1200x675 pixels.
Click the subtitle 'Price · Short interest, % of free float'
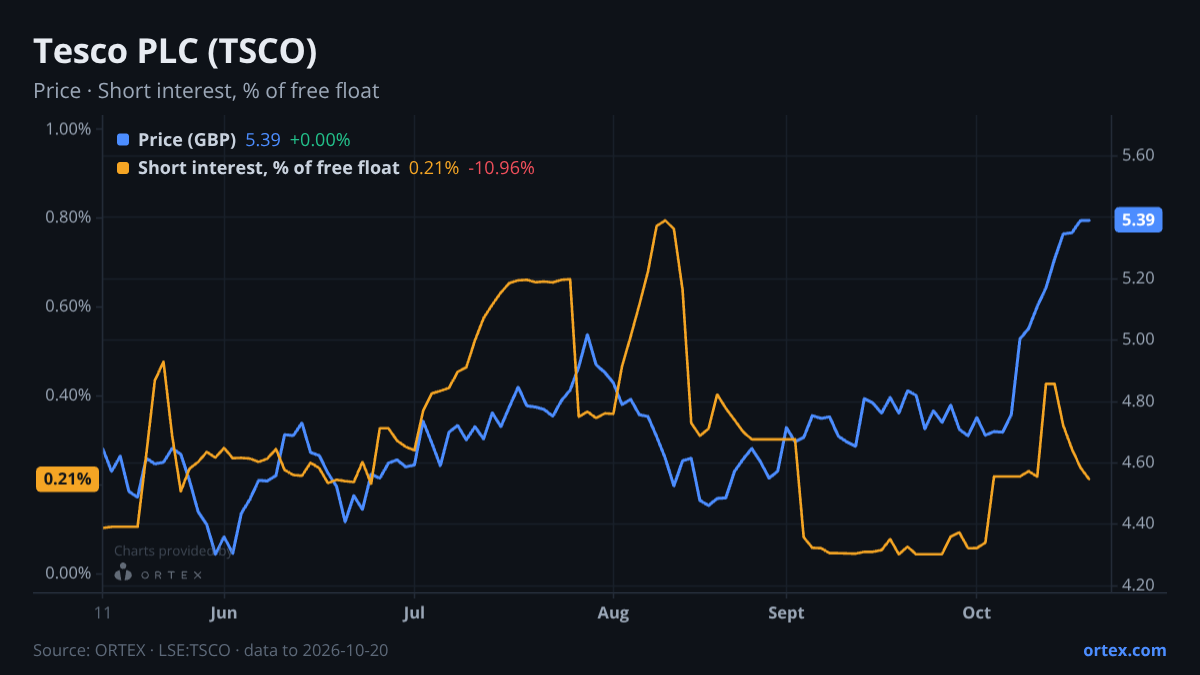206,91
